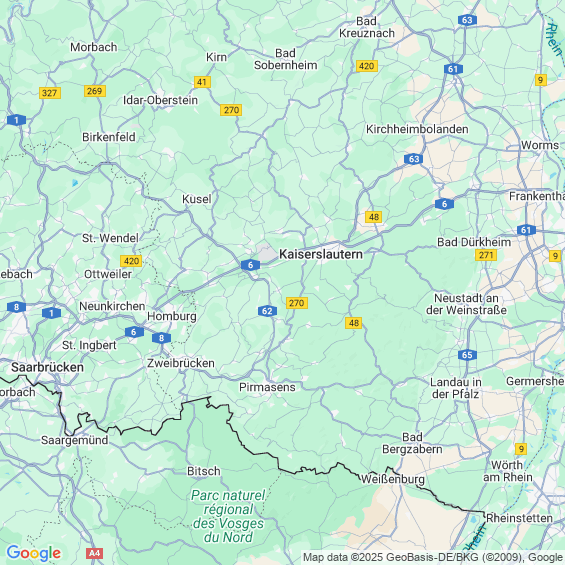
Task: Click the Bad Kreuznach label
Action: [366, 27]
